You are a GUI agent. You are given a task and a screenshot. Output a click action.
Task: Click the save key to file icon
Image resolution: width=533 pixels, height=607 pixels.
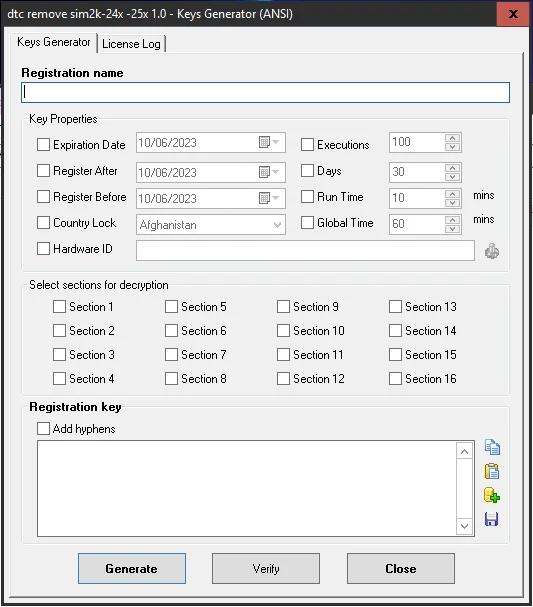[x=492, y=519]
